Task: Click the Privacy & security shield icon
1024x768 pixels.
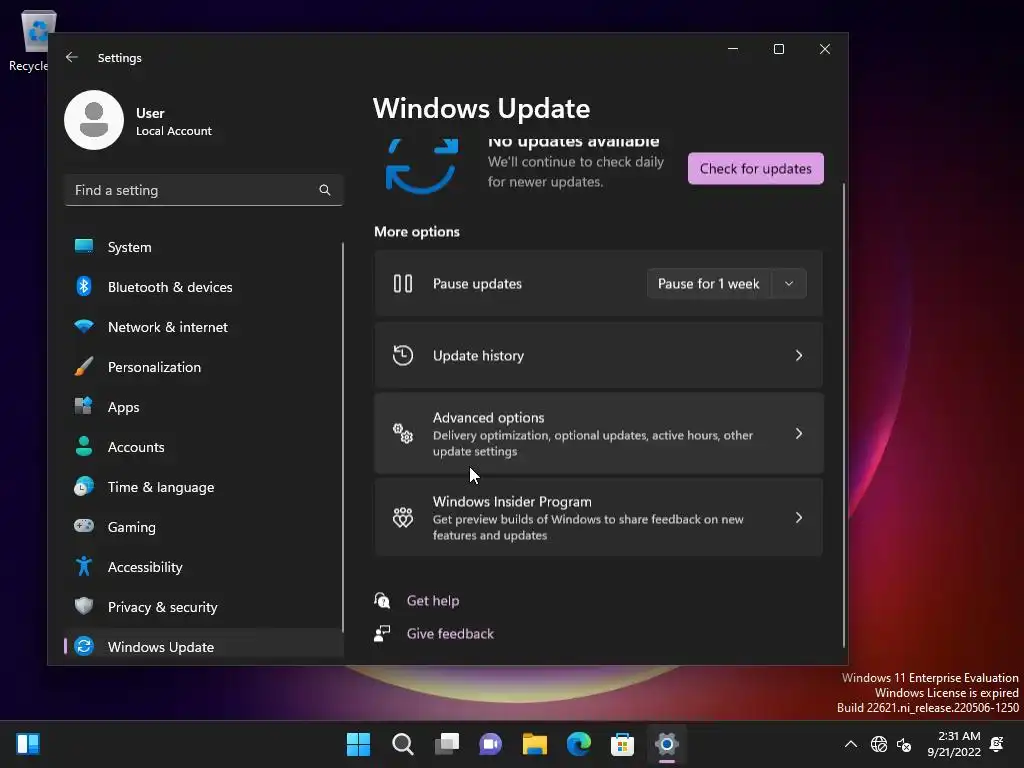Action: pos(84,606)
